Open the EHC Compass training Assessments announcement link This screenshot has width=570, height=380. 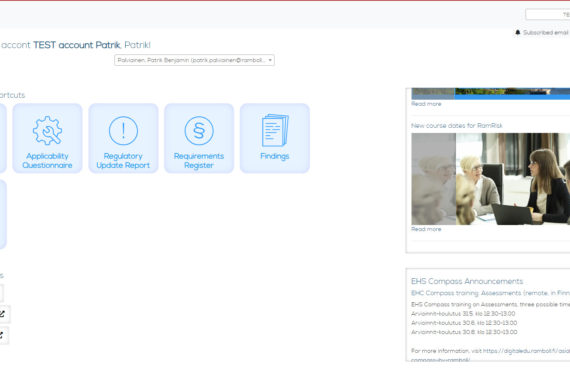(490, 293)
